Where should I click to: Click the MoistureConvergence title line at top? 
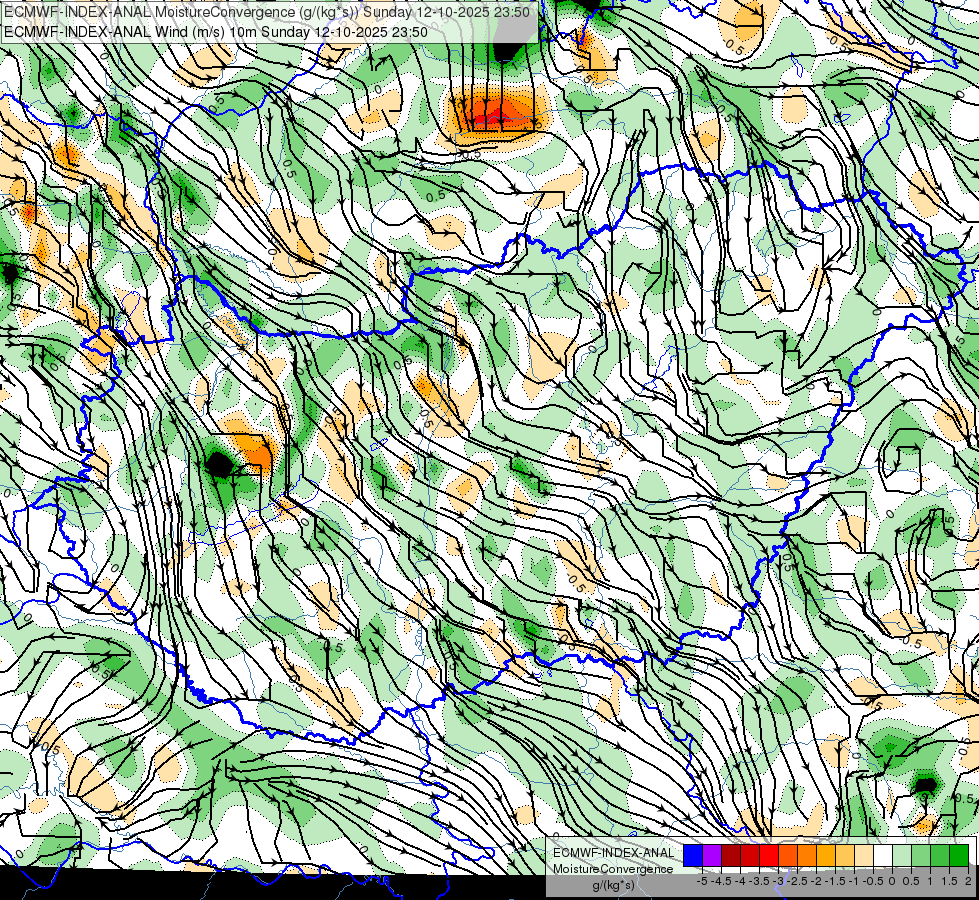coord(267,12)
